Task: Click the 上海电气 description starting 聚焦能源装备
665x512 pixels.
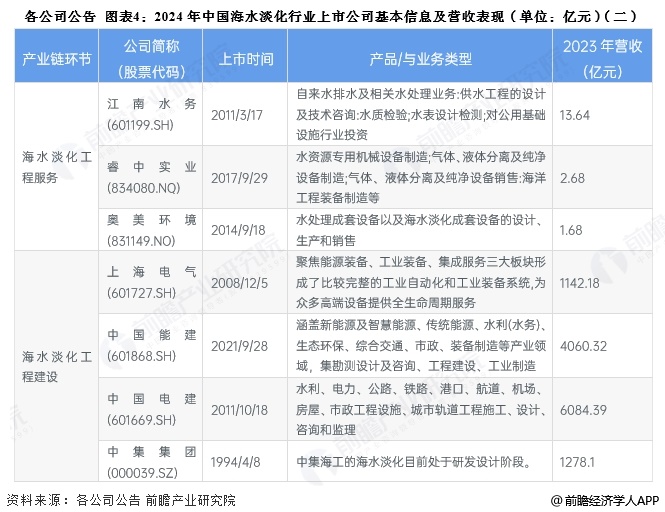Action: point(421,282)
